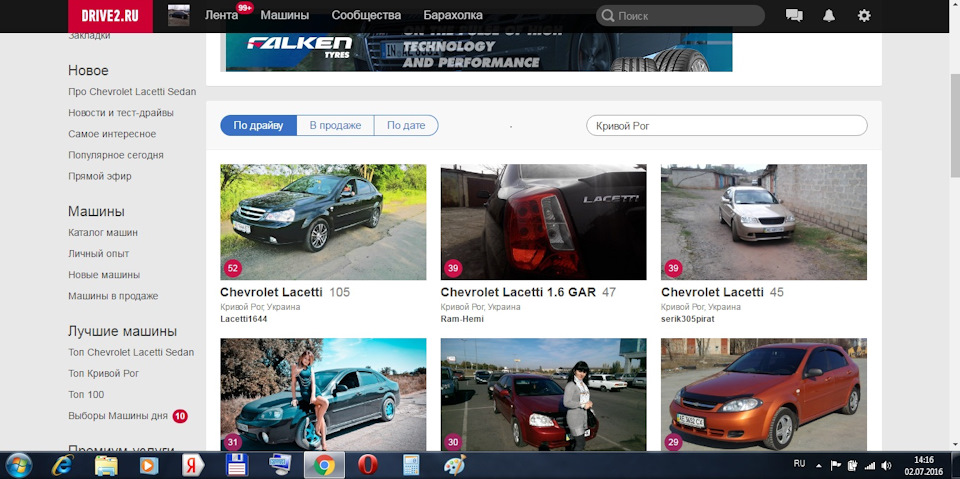
Task: Open the Chevrolet Lacetti 1.6 GAR title
Action: 518,292
